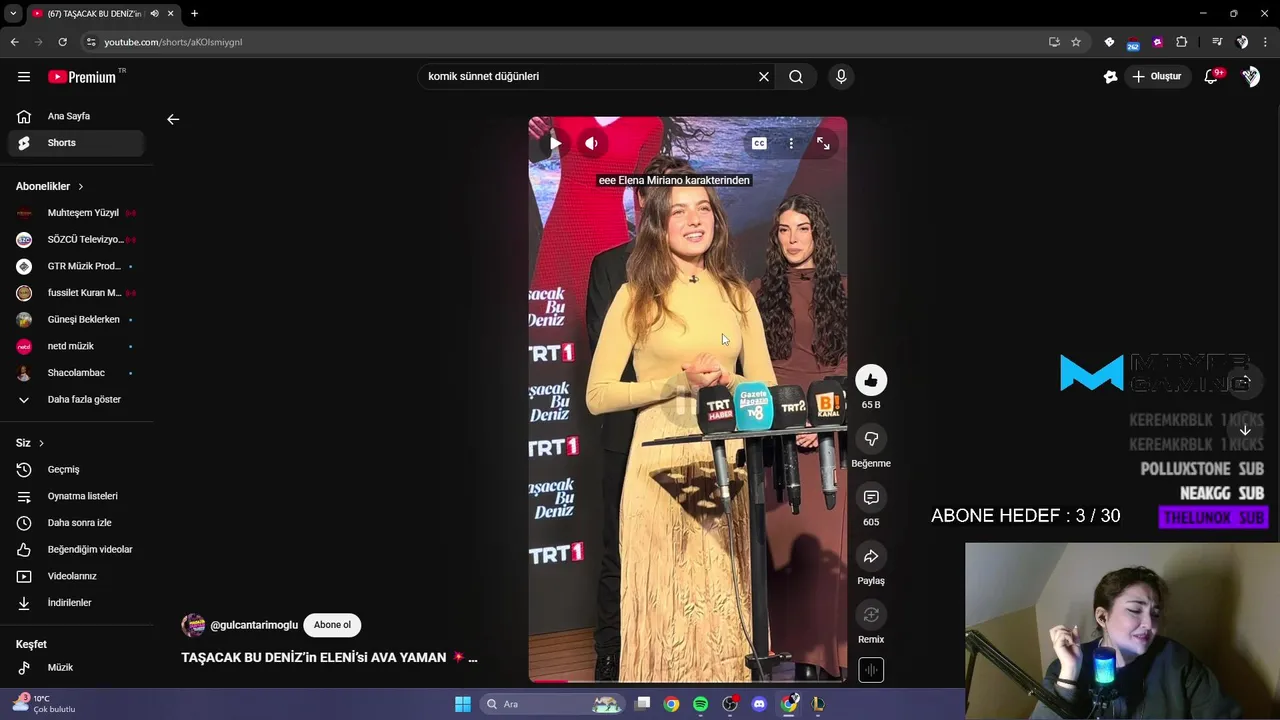Open the Chrome three-dot menu
The width and height of the screenshot is (1280, 720).
[1266, 42]
